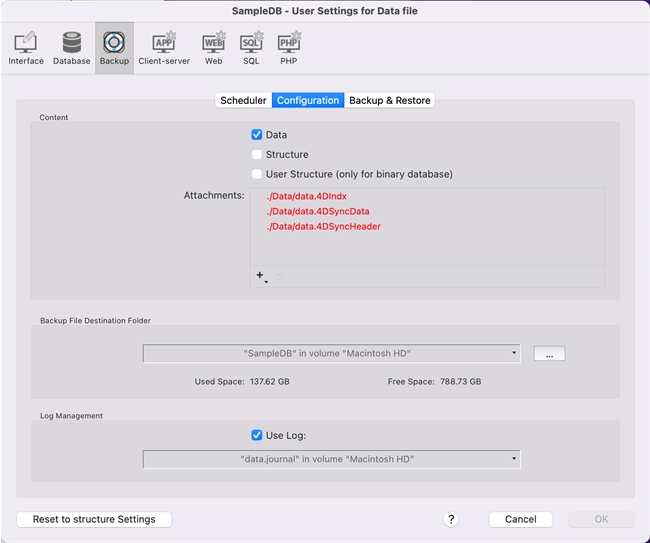Open the Interface settings page
This screenshot has height=543, width=650.
click(26, 48)
